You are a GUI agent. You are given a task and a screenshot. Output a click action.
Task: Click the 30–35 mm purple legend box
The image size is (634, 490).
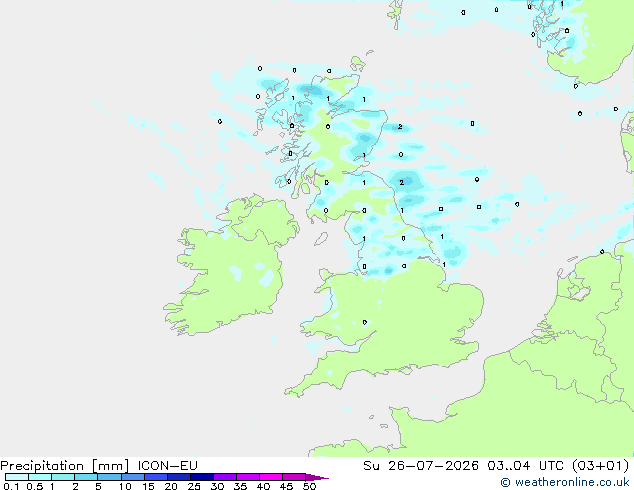click(224, 477)
